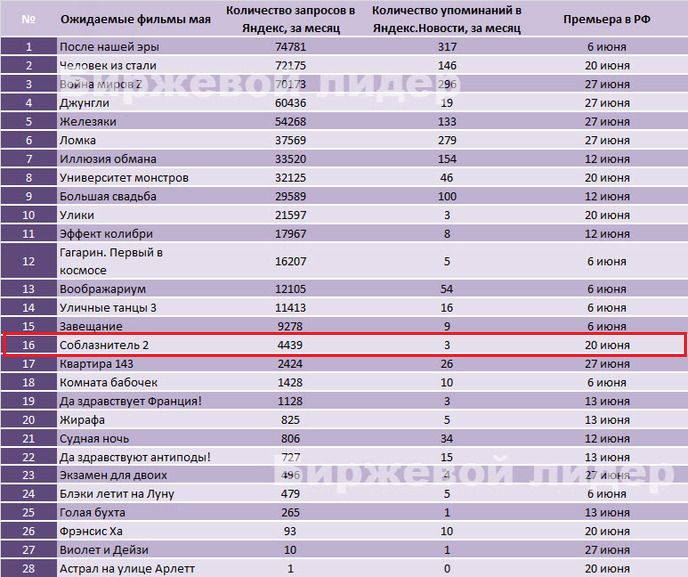Select the film title 'Да здравствуют антиподы!'

pyautogui.click(x=135, y=457)
